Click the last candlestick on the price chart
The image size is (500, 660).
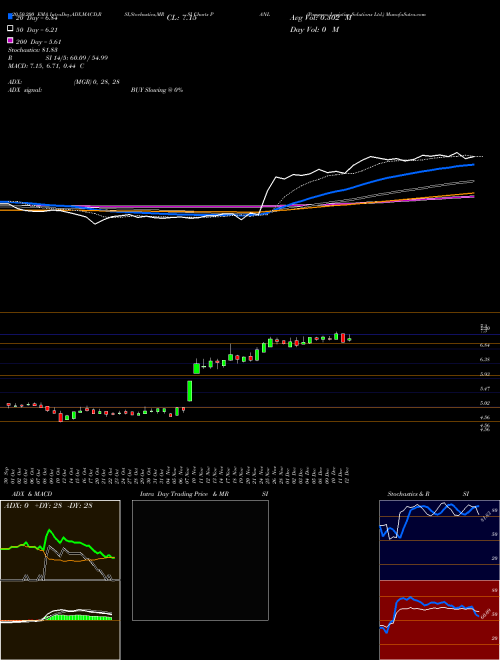click(349, 338)
